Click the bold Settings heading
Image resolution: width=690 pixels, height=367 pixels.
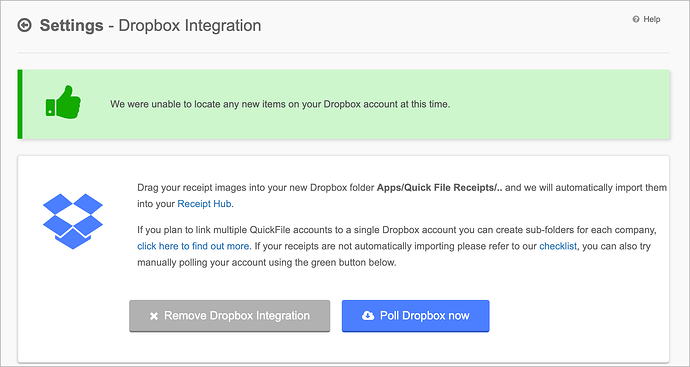tap(71, 26)
